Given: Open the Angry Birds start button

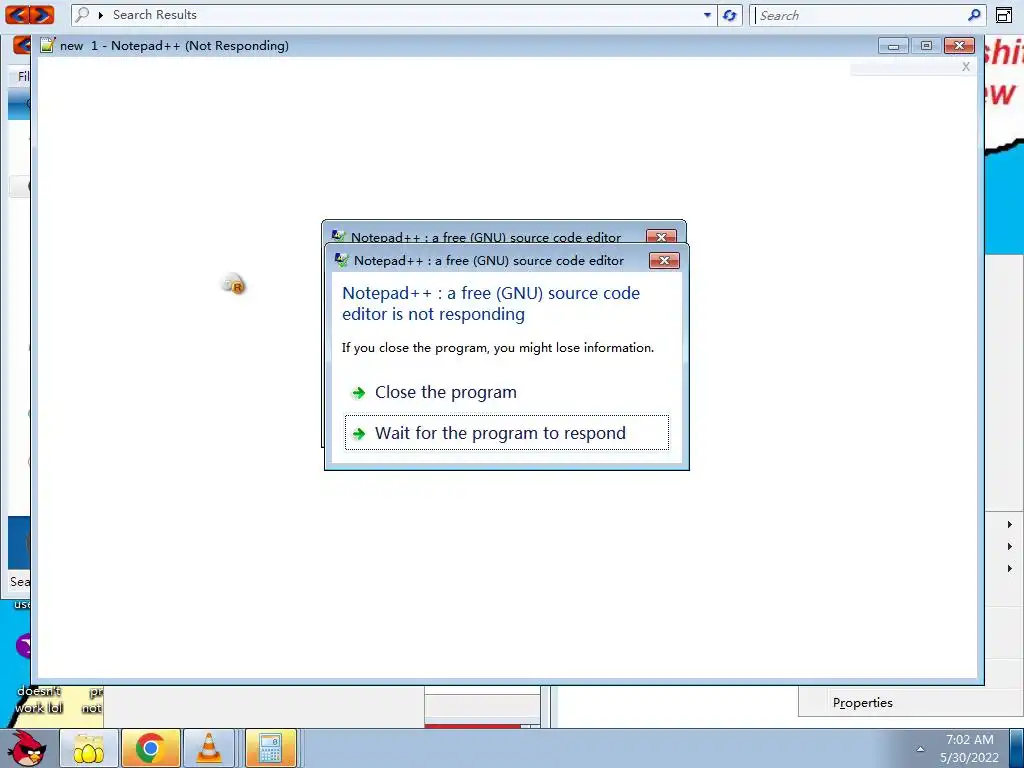Looking at the screenshot, I should pos(29,748).
